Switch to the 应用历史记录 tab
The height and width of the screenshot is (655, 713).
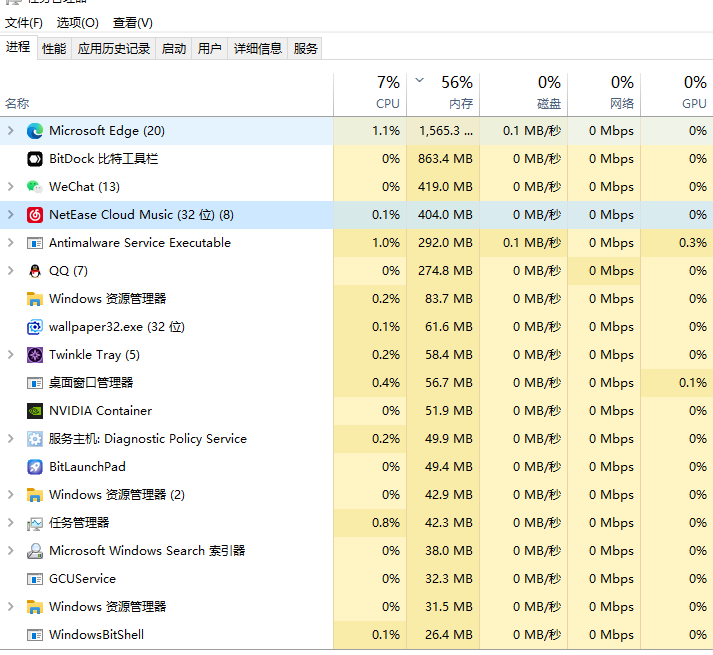pos(114,49)
